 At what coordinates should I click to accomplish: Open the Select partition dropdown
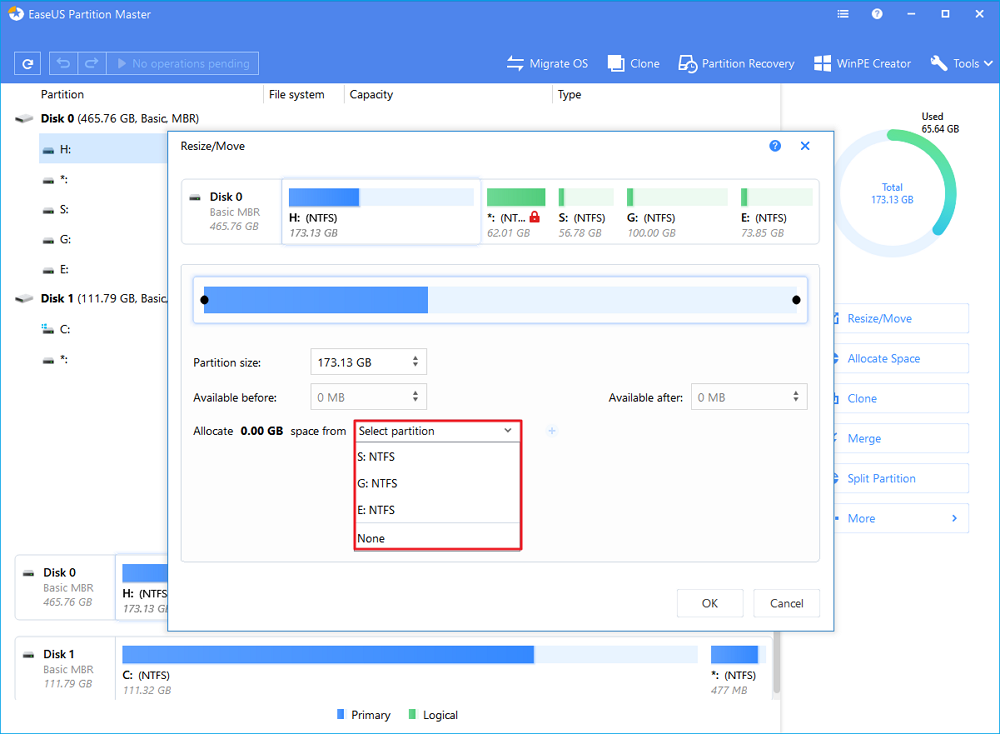[x=438, y=431]
